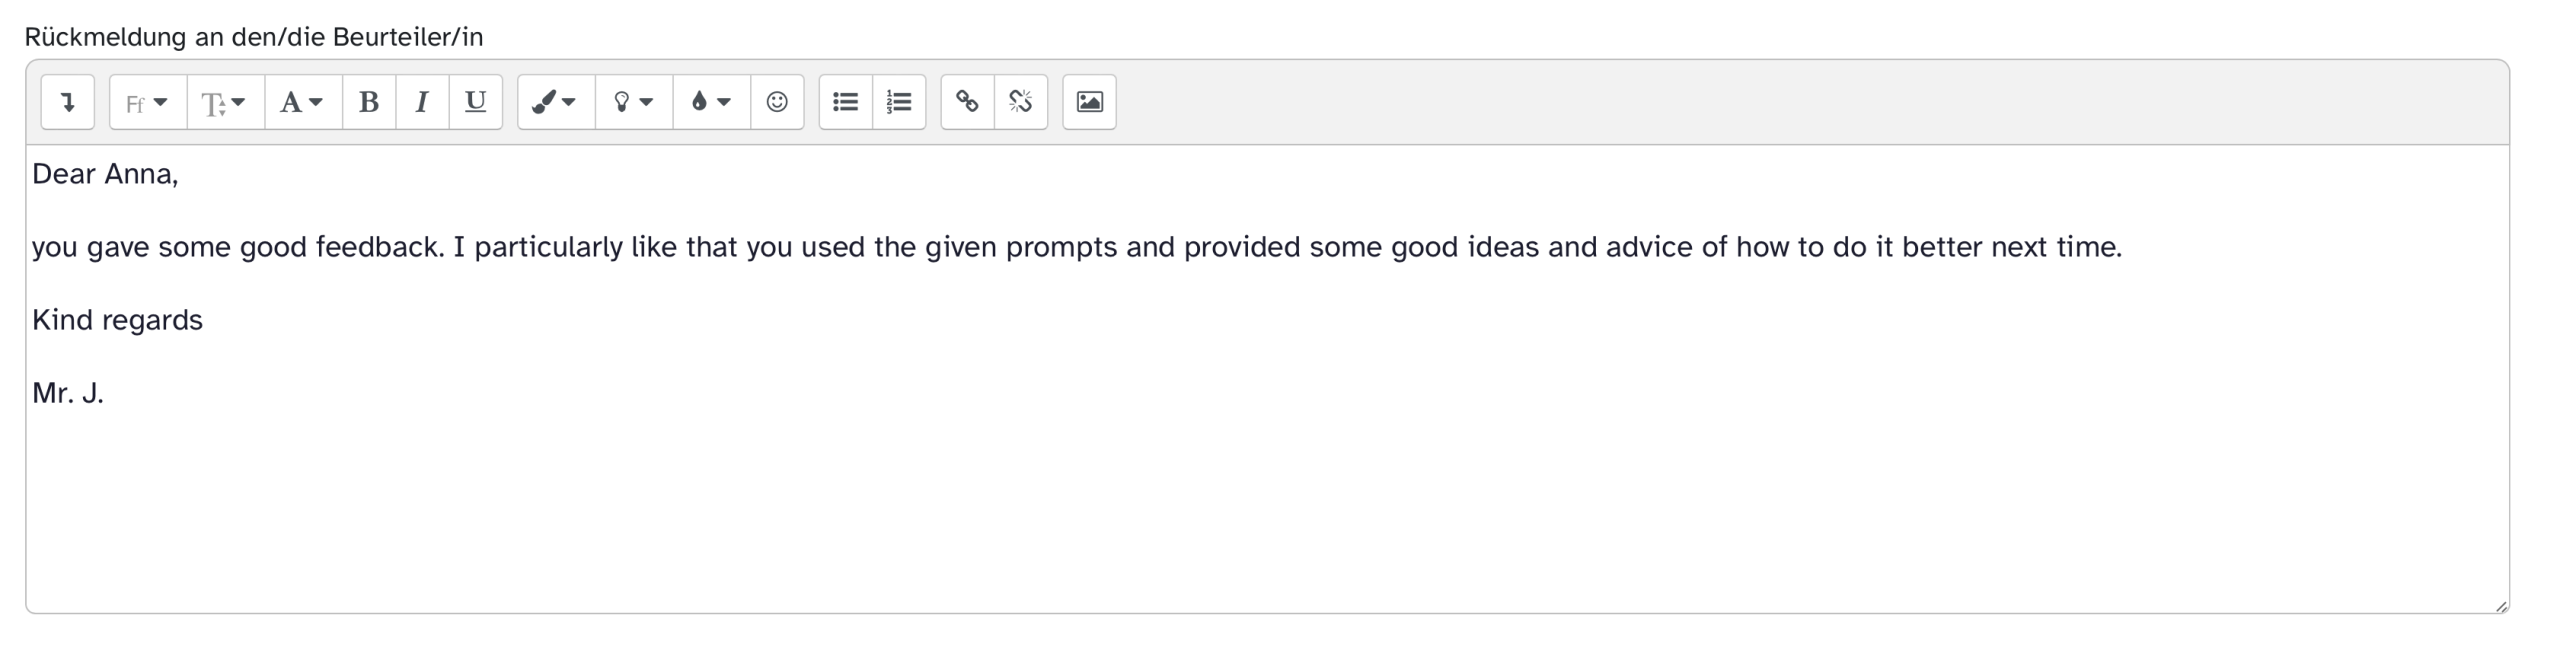Image resolution: width=2560 pixels, height=647 pixels.
Task: Click the editor resize handle corner
Action: 2501,606
